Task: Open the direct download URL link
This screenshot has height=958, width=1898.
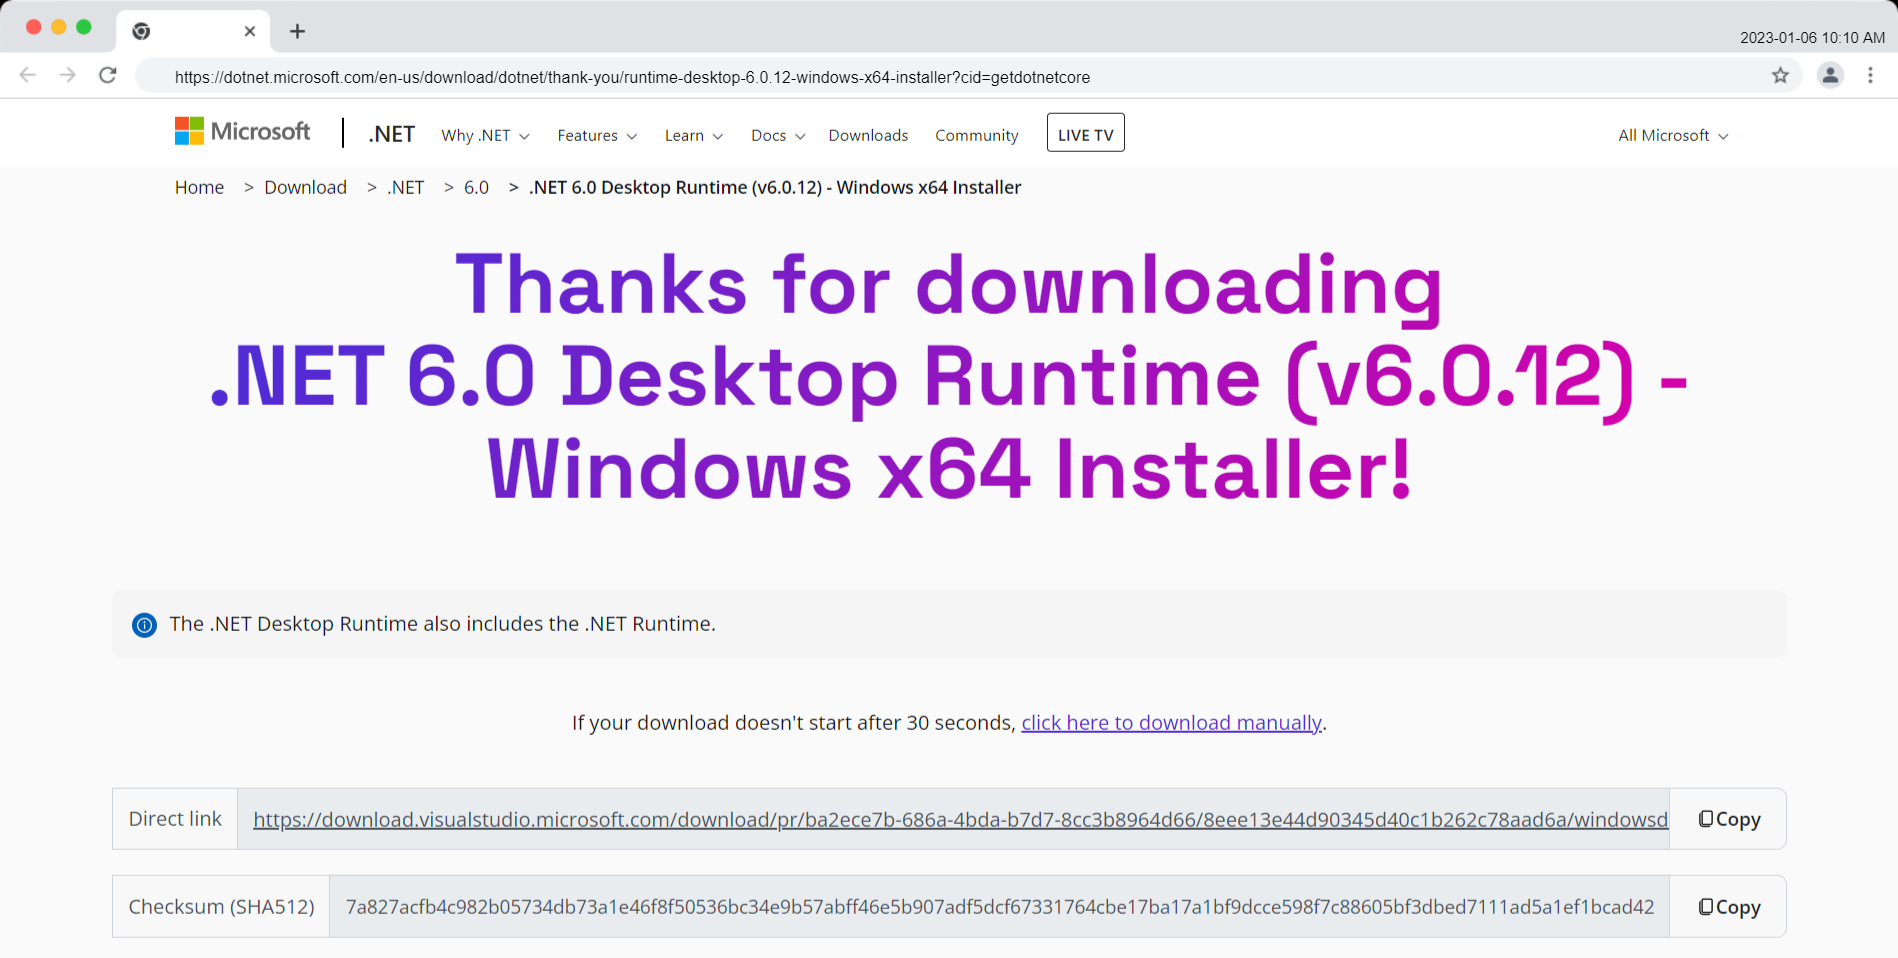Action: (x=960, y=820)
